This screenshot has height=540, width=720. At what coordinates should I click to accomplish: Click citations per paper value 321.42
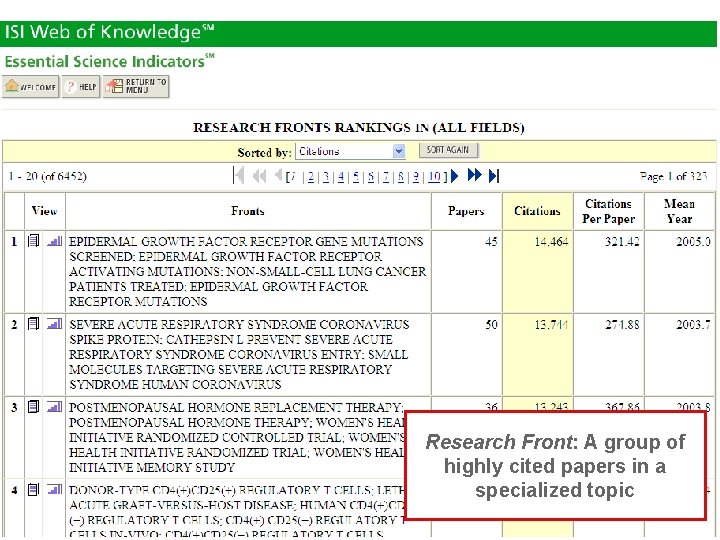pos(622,242)
